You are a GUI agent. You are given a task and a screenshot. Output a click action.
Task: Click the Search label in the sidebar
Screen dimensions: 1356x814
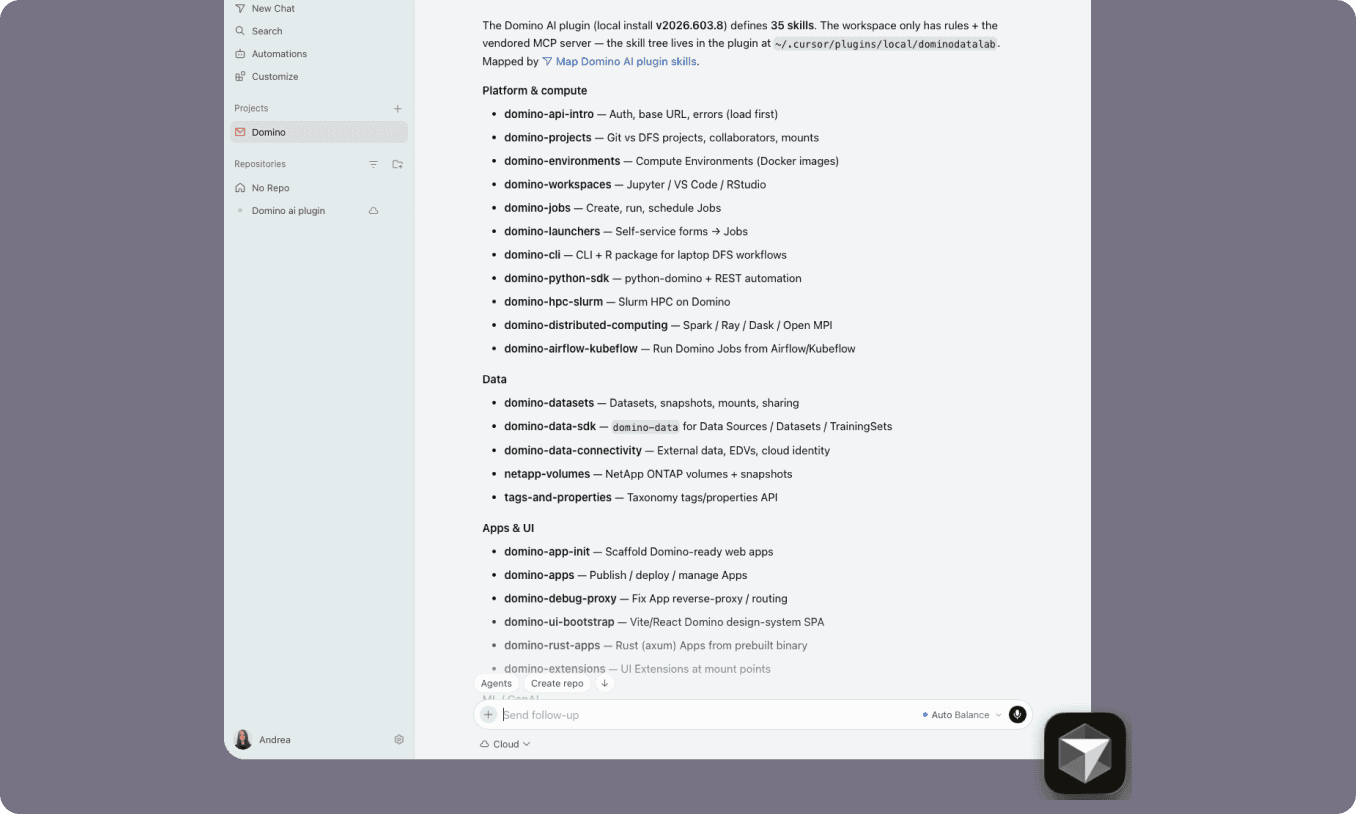click(x=267, y=31)
